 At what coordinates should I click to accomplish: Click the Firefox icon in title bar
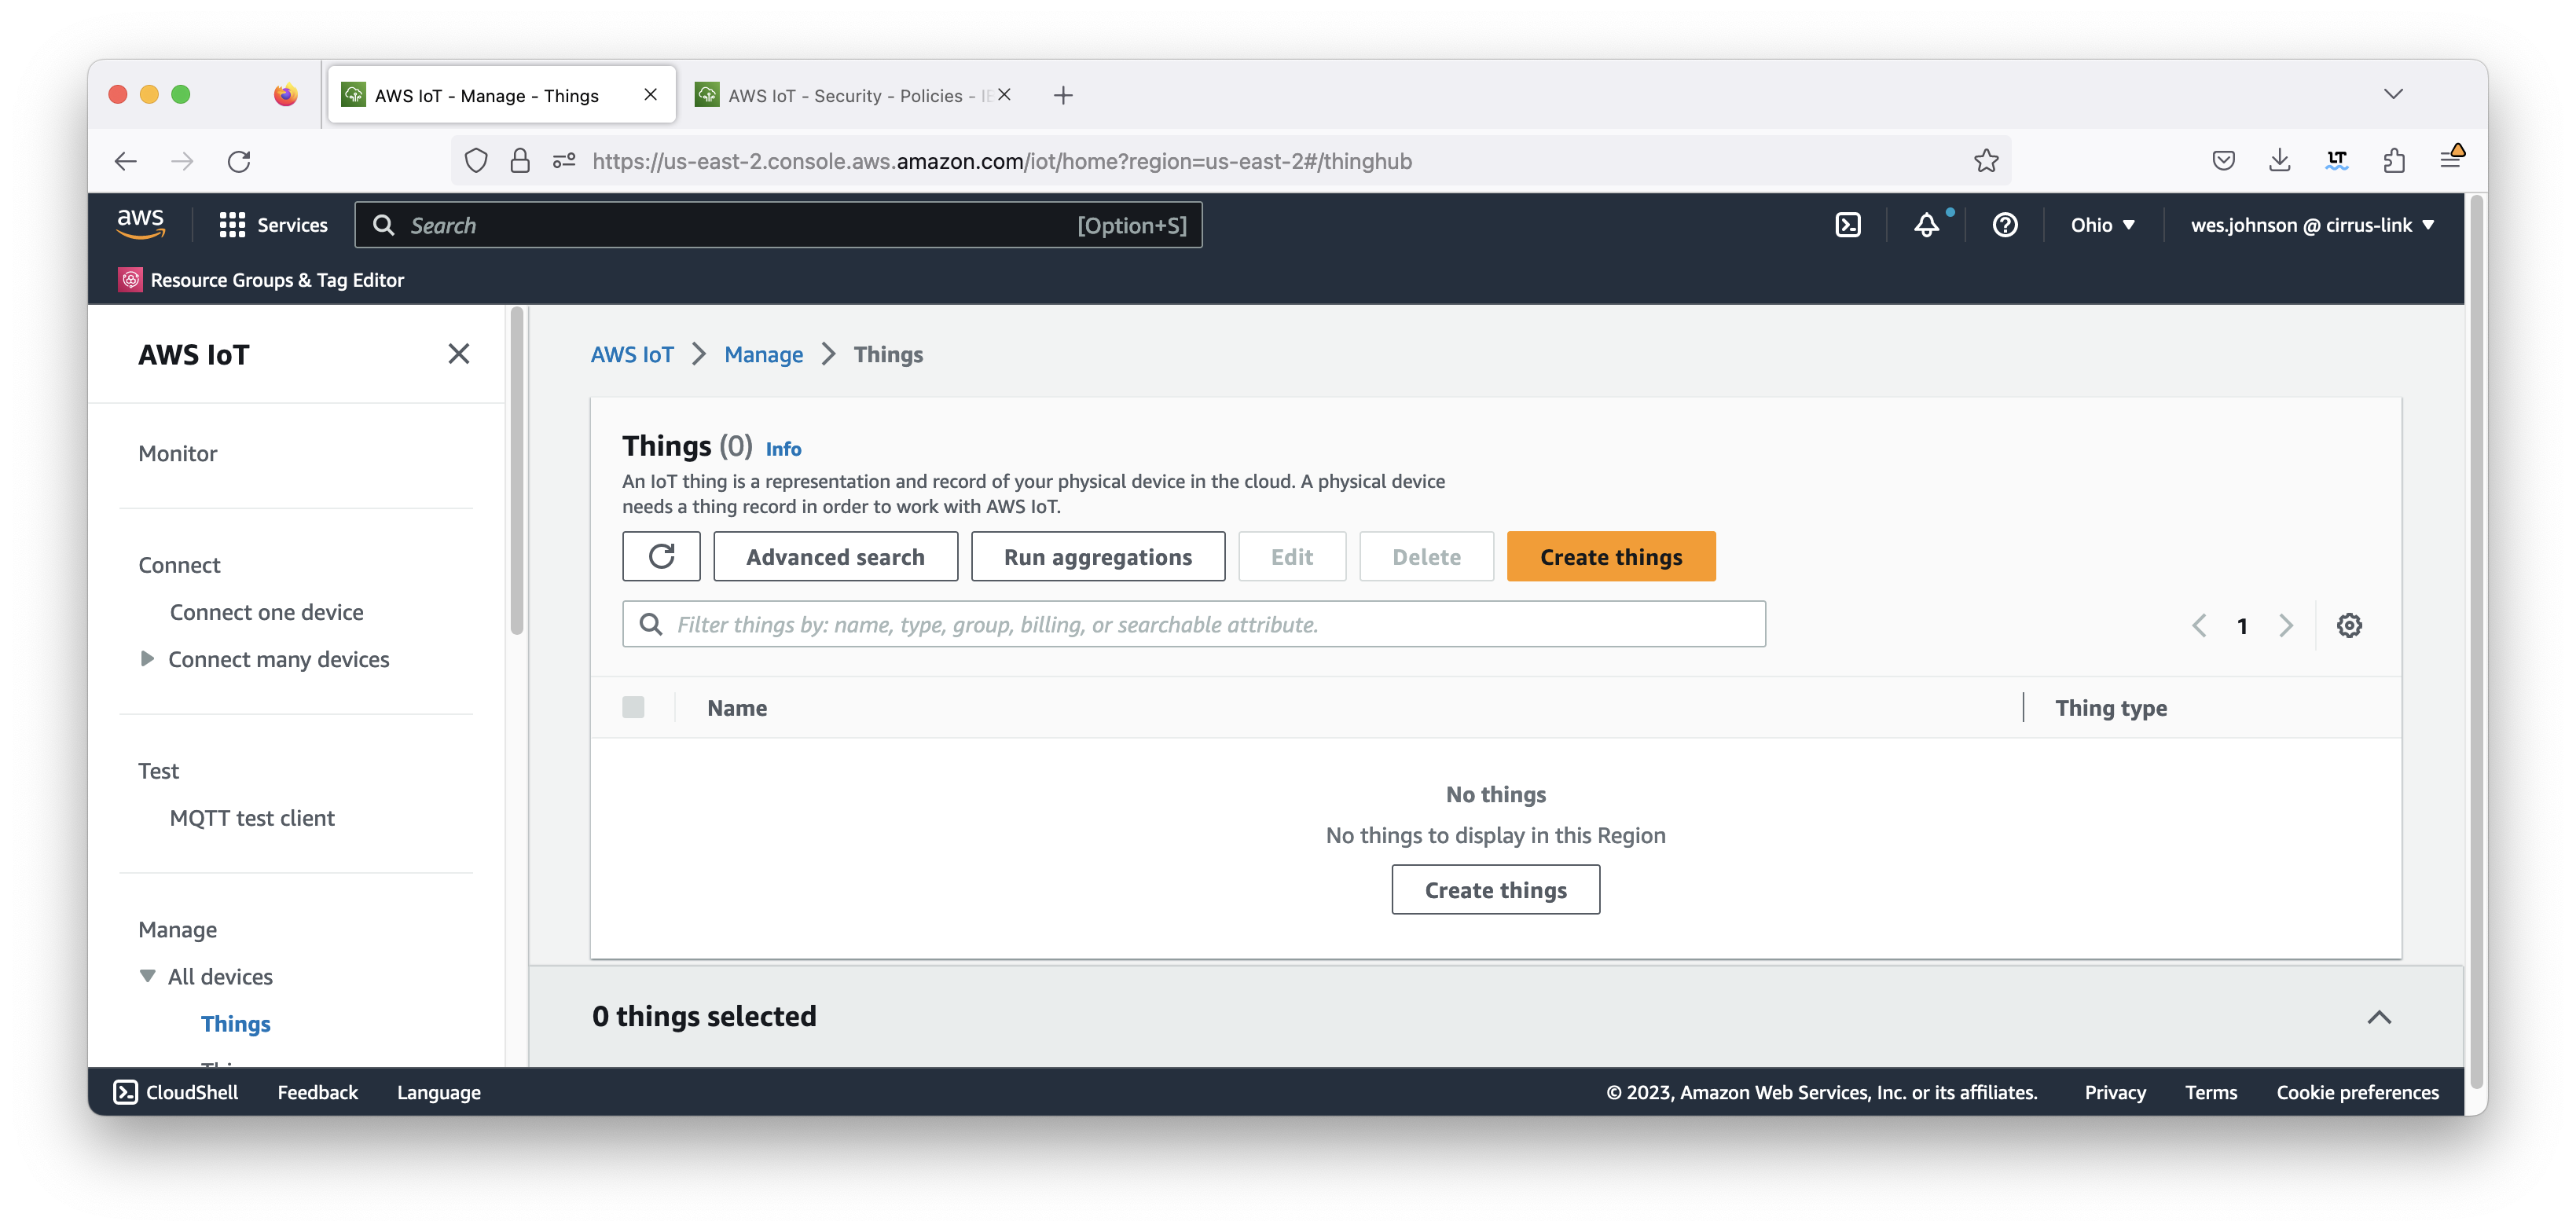pyautogui.click(x=286, y=94)
